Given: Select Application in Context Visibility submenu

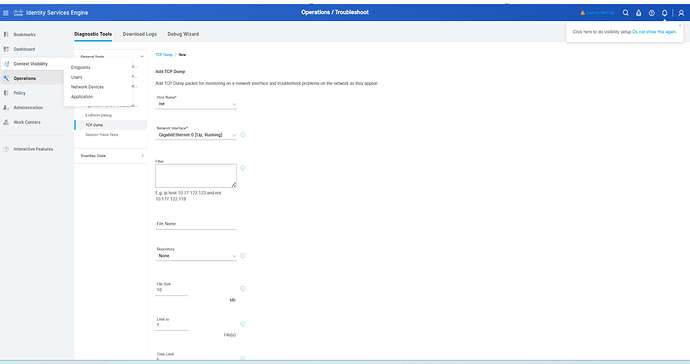Looking at the screenshot, I should (x=82, y=96).
